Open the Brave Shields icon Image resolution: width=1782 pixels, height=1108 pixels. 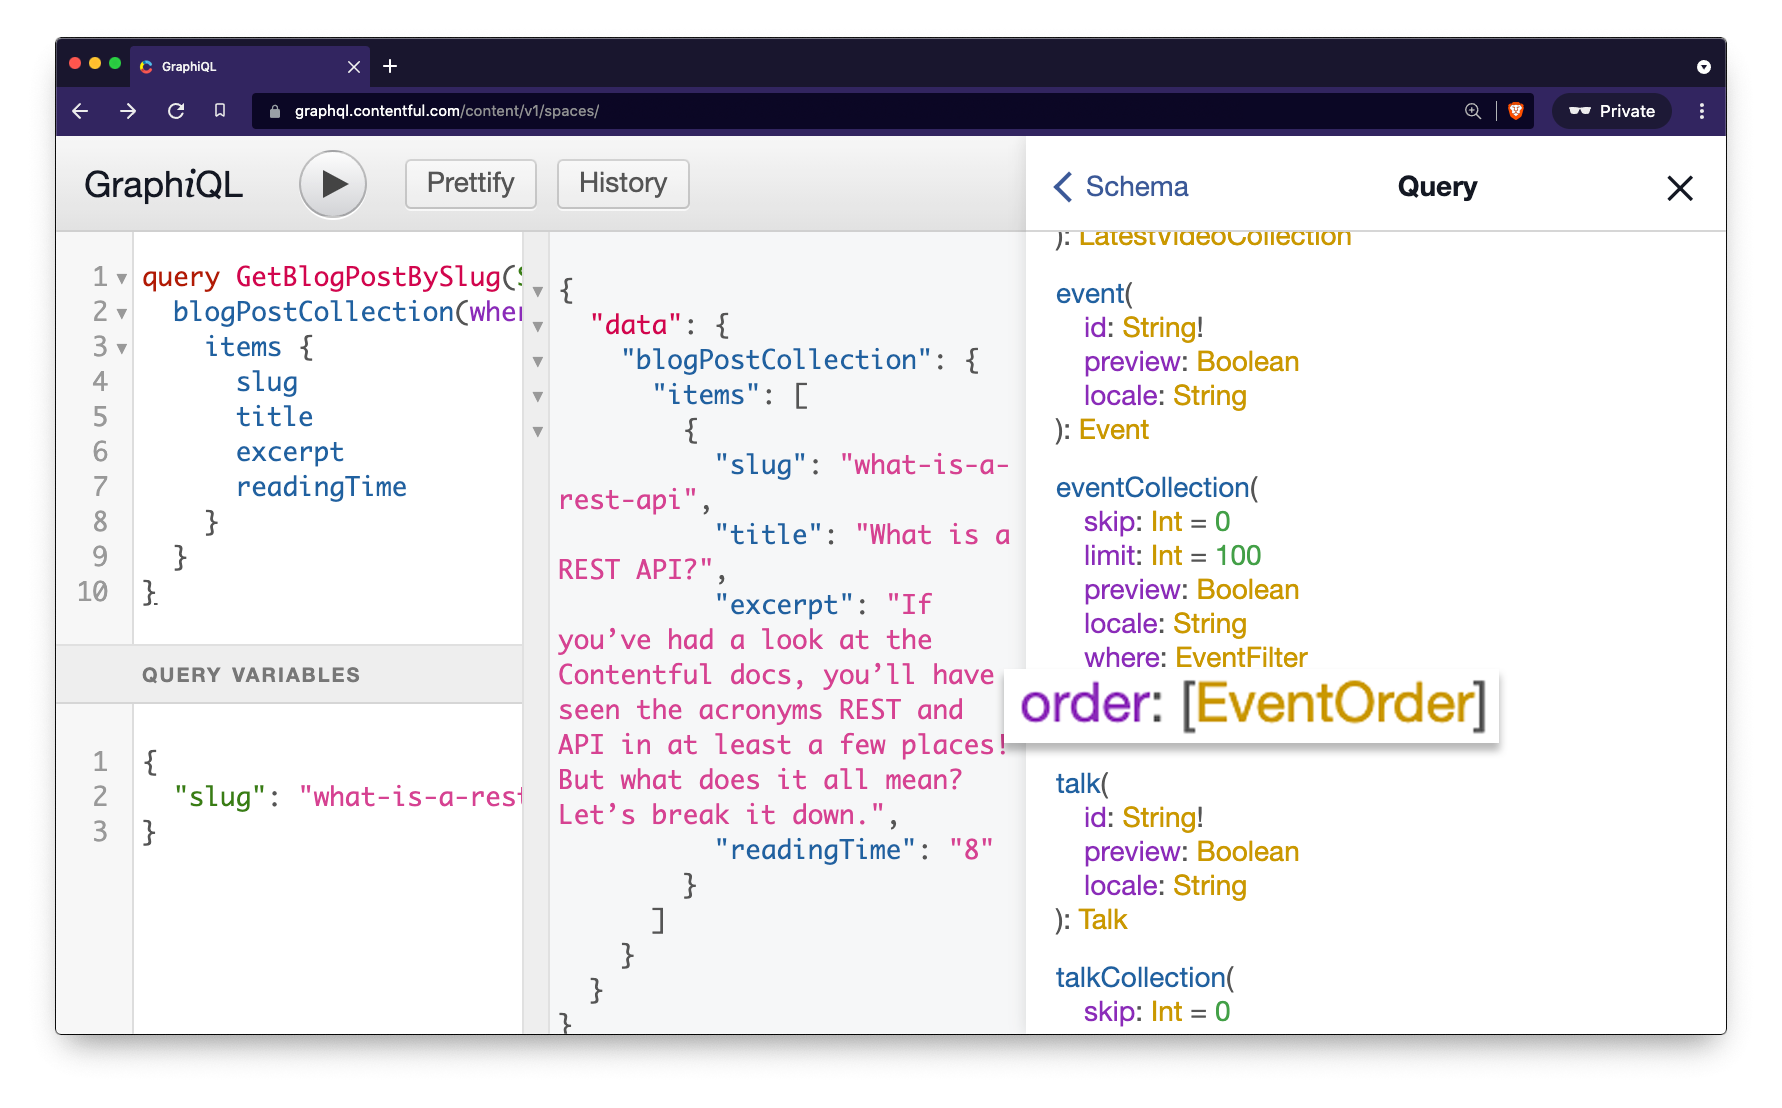(x=1516, y=111)
